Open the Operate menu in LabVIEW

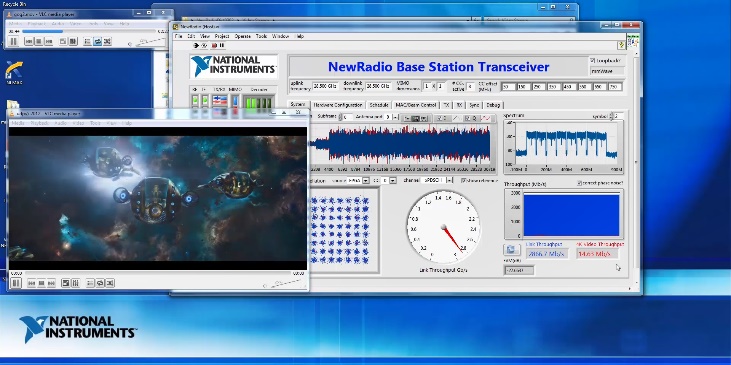point(242,36)
